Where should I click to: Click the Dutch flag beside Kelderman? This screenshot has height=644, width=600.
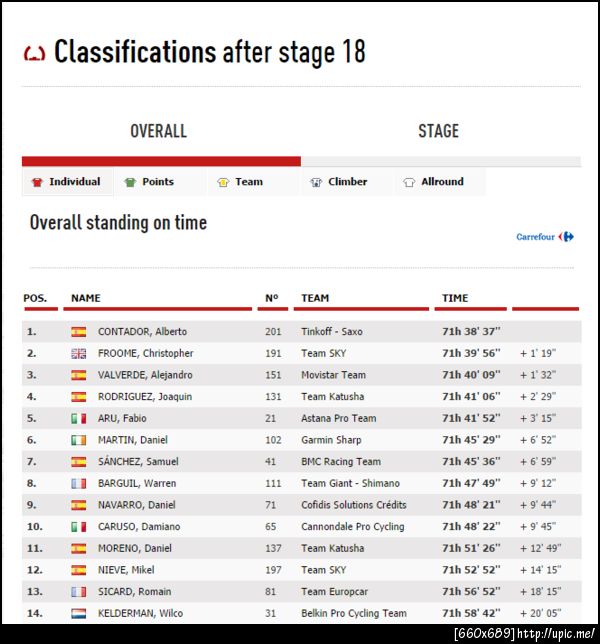pyautogui.click(x=78, y=613)
